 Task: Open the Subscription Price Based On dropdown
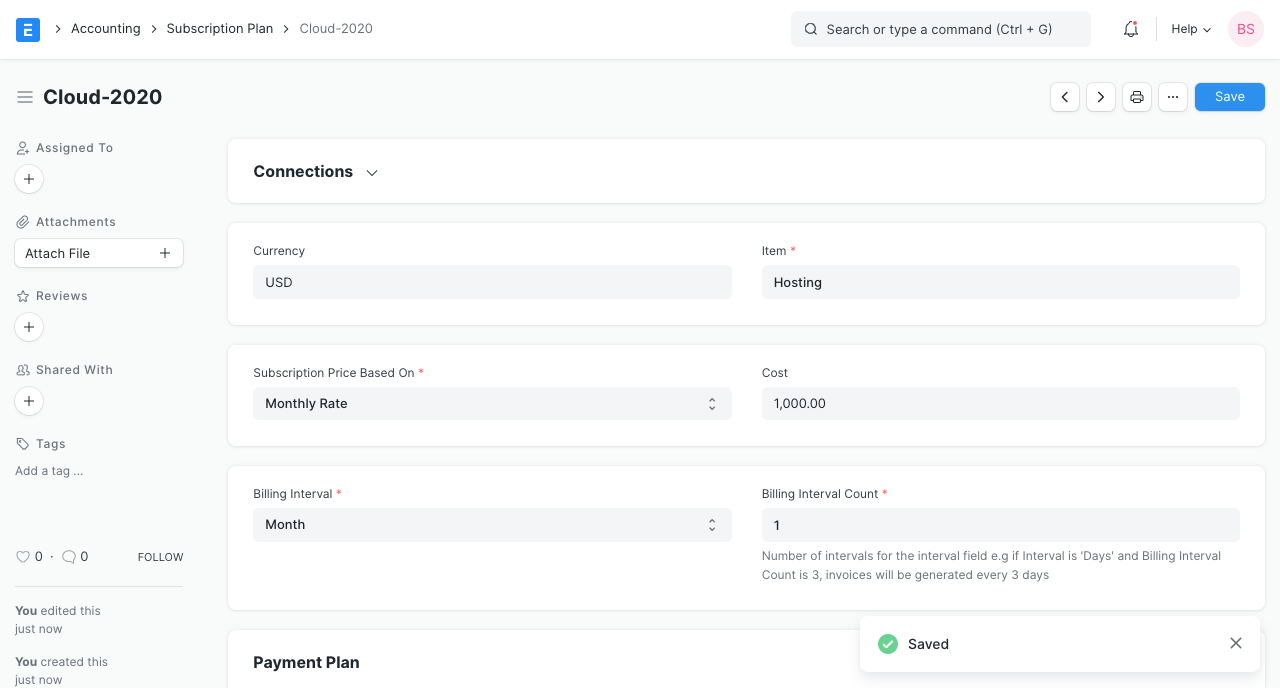491,403
